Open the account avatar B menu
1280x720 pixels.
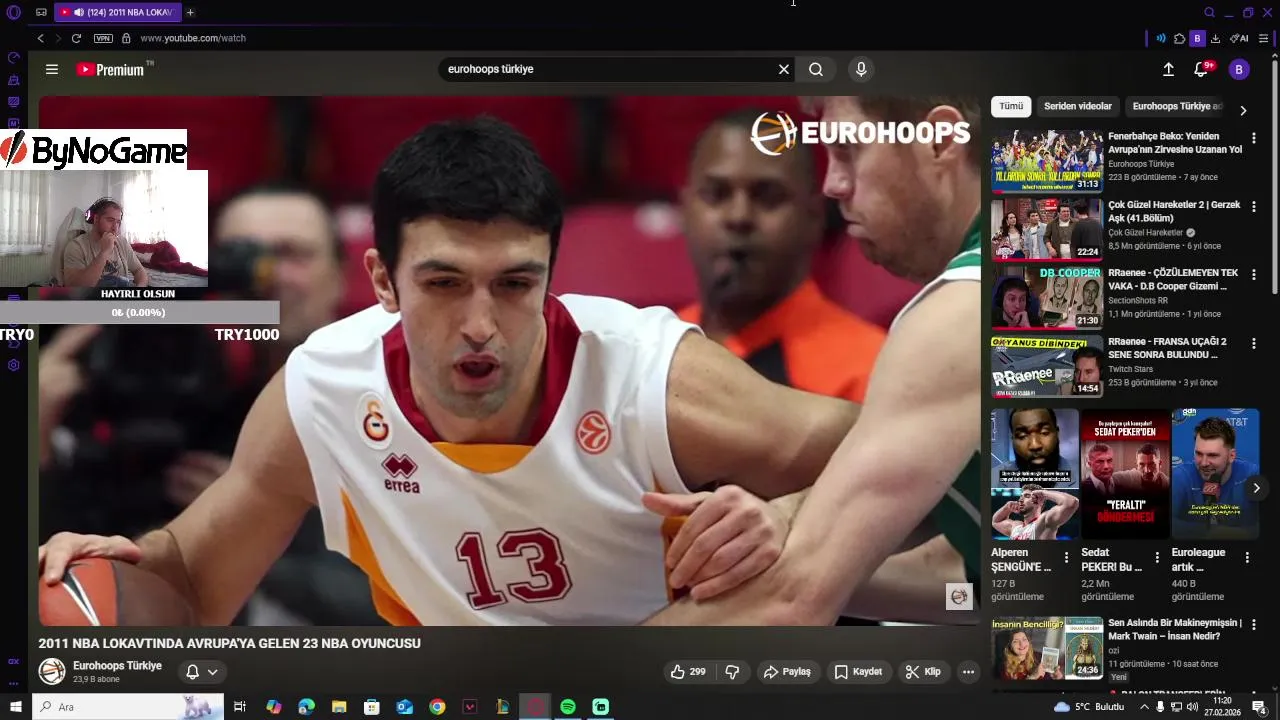1239,69
